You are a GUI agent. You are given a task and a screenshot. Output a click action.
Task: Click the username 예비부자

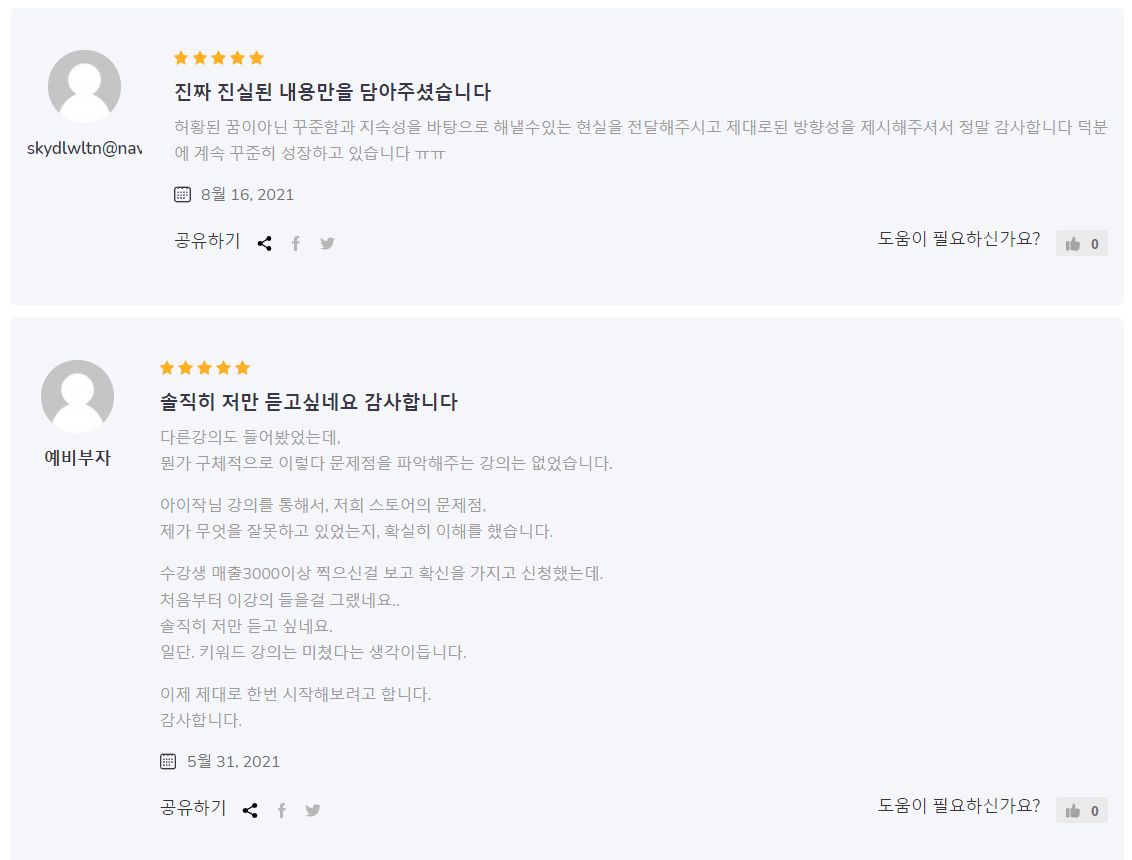pyautogui.click(x=78, y=458)
